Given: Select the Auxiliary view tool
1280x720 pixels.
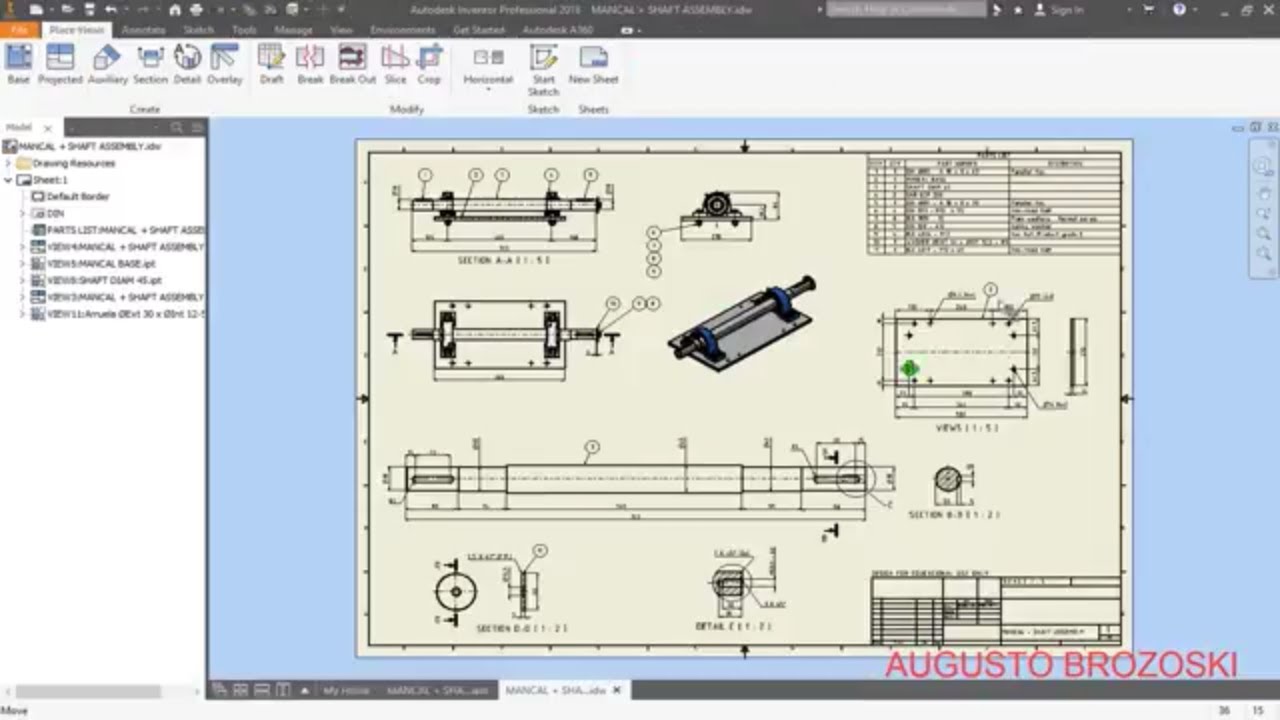Looking at the screenshot, I should 107,64.
